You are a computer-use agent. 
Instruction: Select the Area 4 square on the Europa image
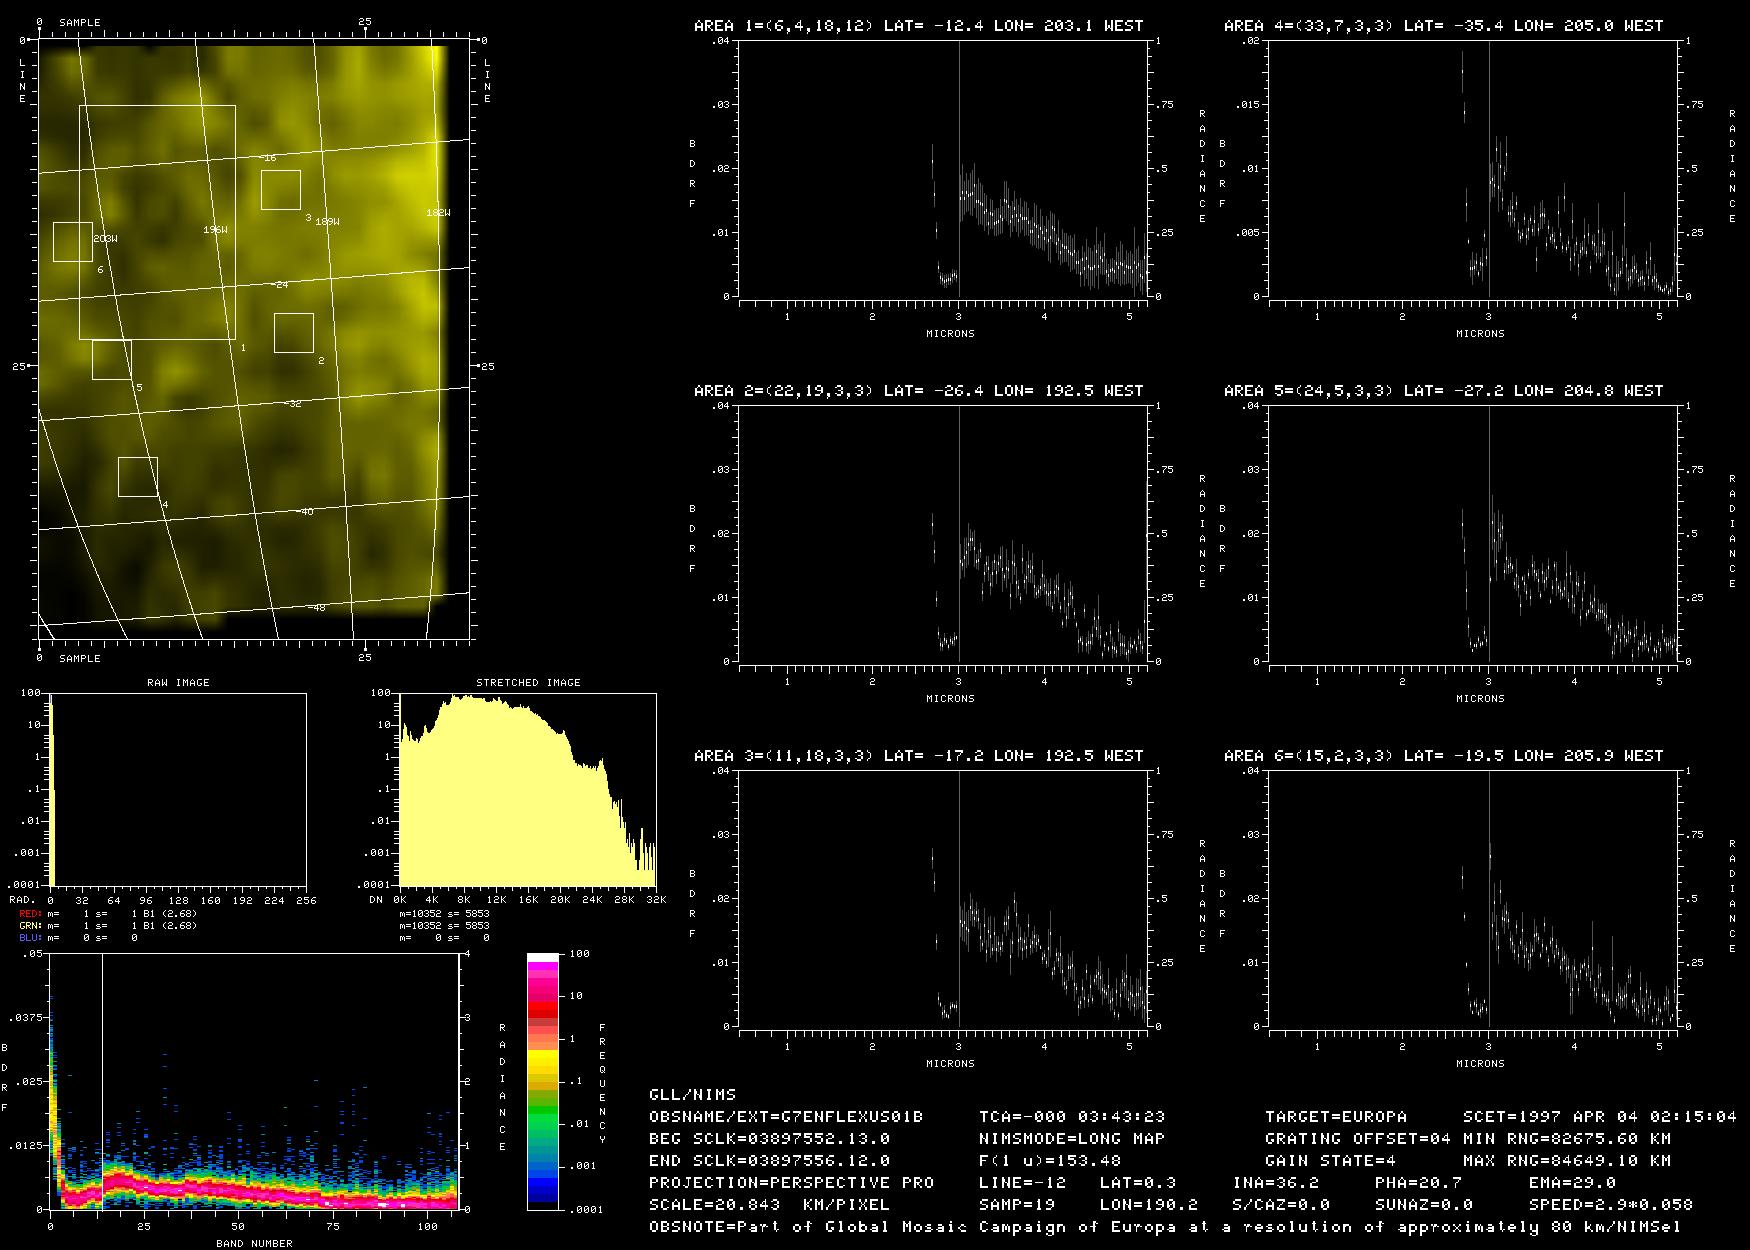coord(138,477)
